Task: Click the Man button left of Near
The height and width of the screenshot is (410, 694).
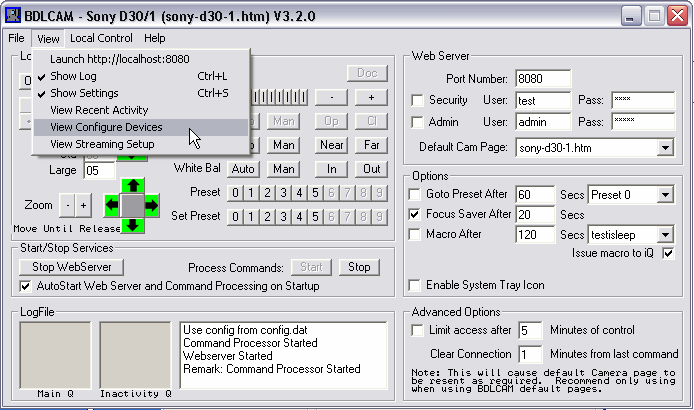Action: [283, 145]
